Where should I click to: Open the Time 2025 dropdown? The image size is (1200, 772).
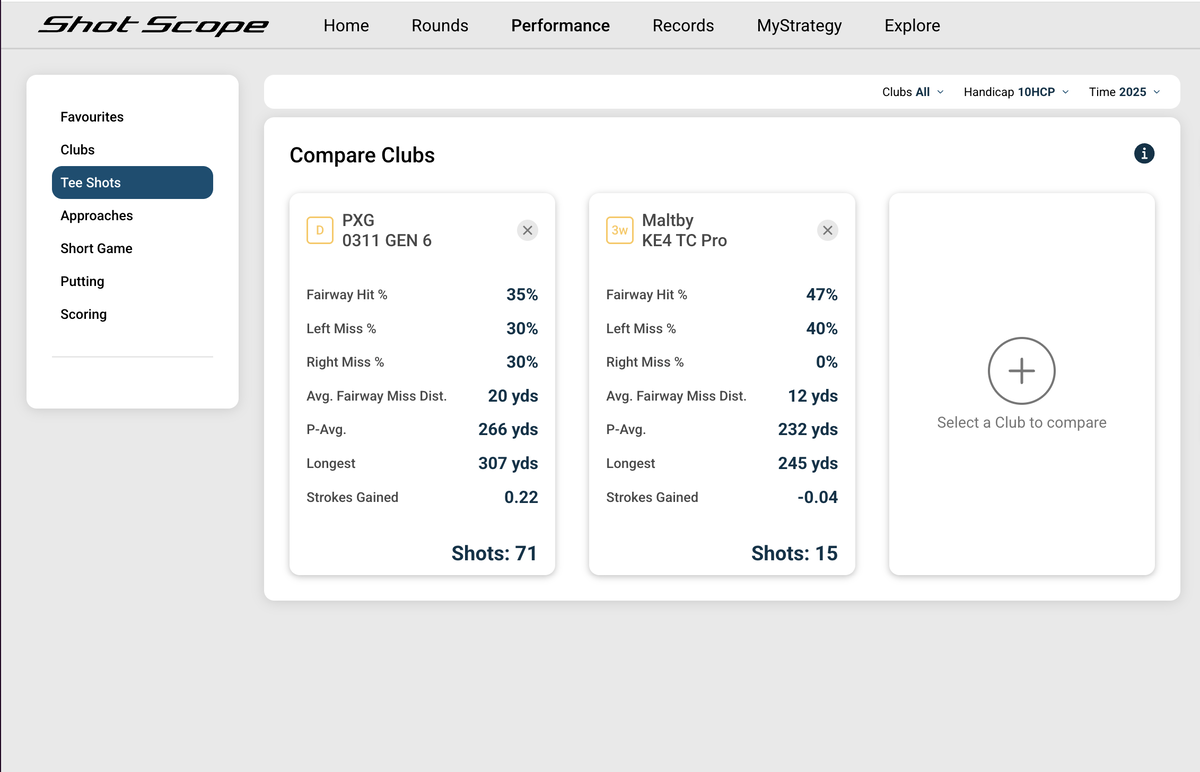[1125, 92]
